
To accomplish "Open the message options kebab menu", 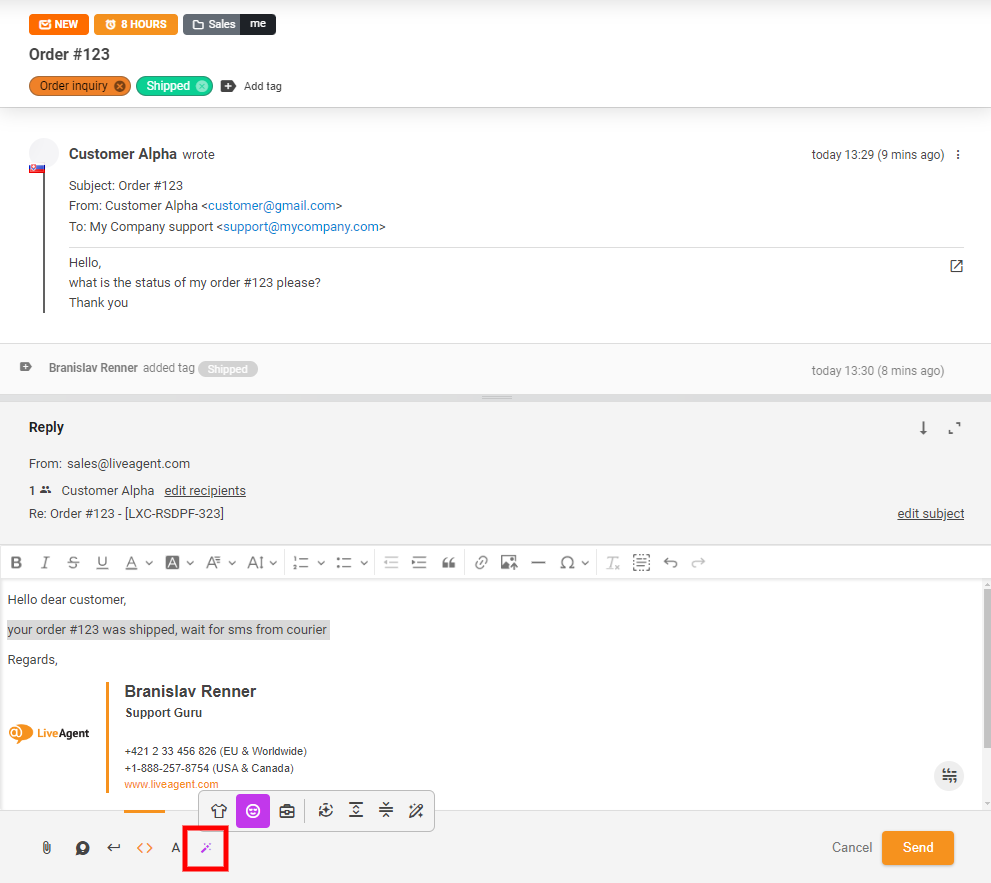I will [x=958, y=155].
